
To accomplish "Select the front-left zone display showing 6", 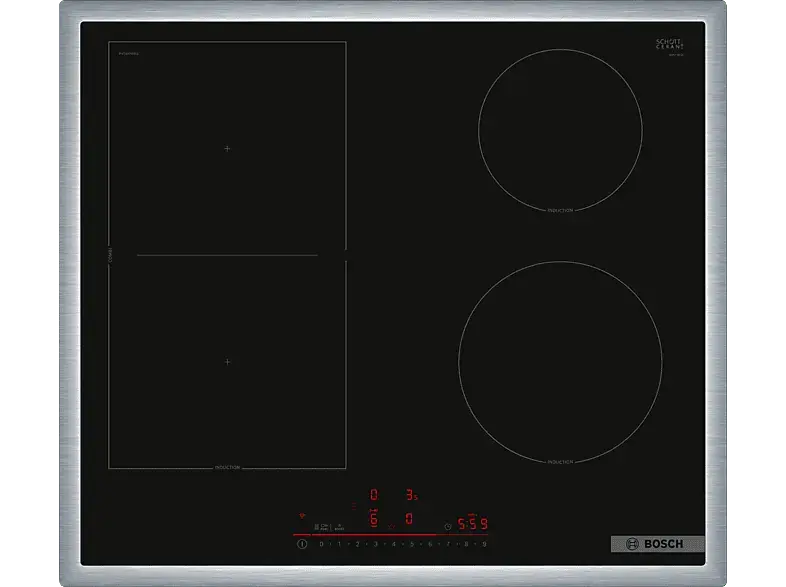I will point(374,519).
